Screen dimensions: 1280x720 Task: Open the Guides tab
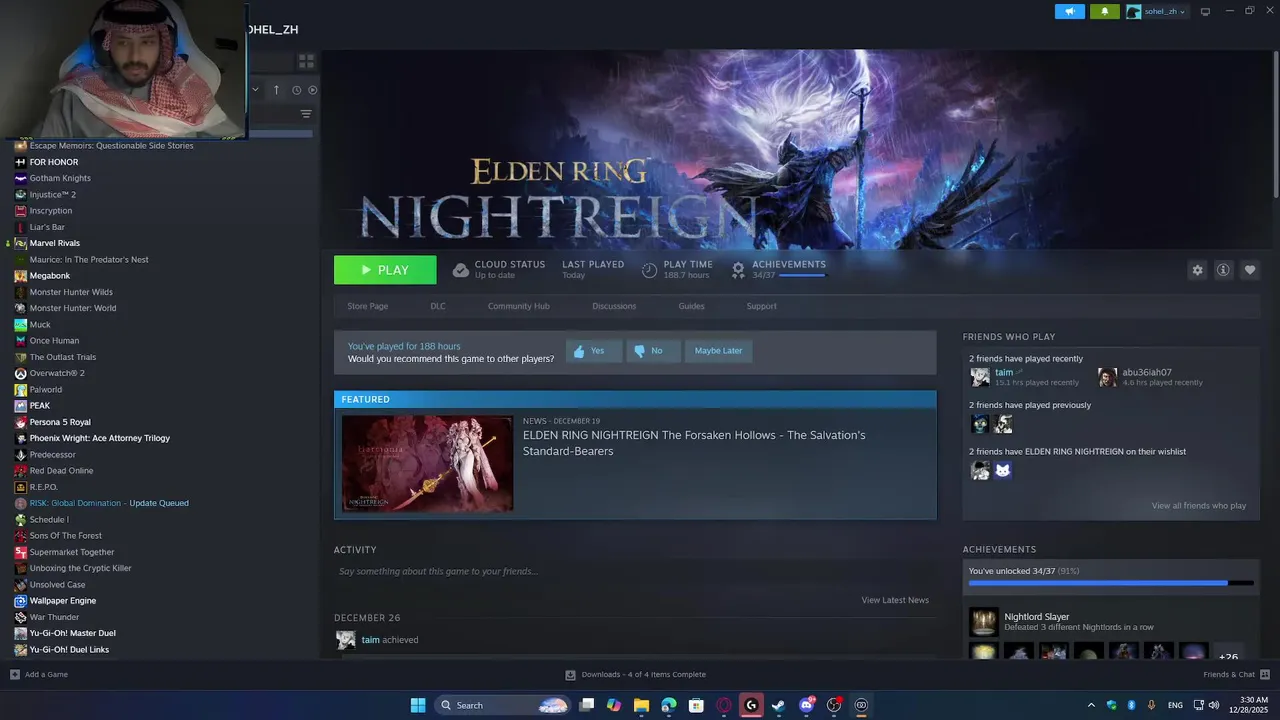[691, 306]
